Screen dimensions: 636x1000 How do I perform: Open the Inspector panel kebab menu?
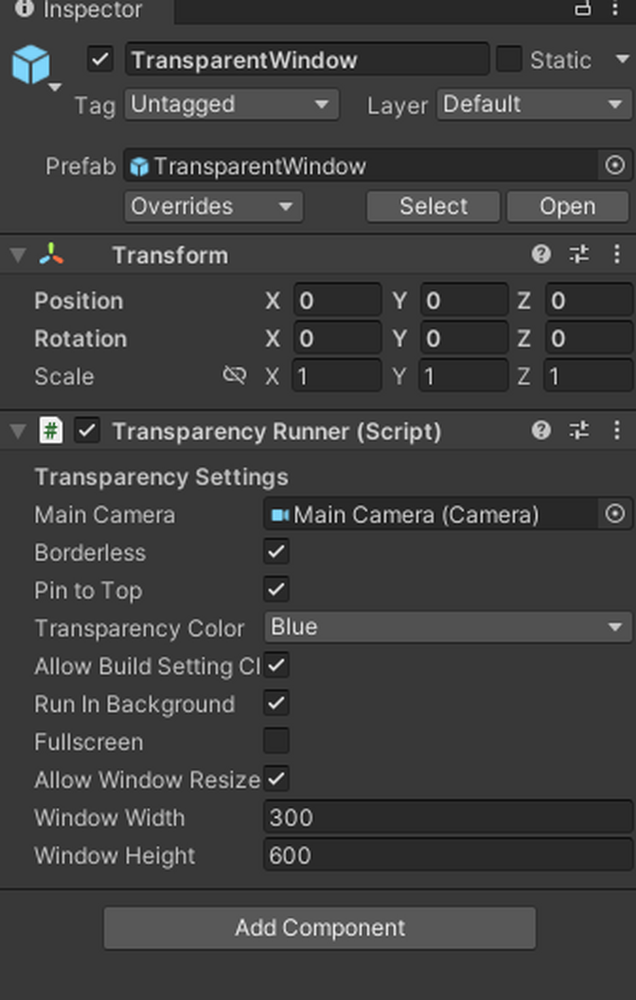615,8
